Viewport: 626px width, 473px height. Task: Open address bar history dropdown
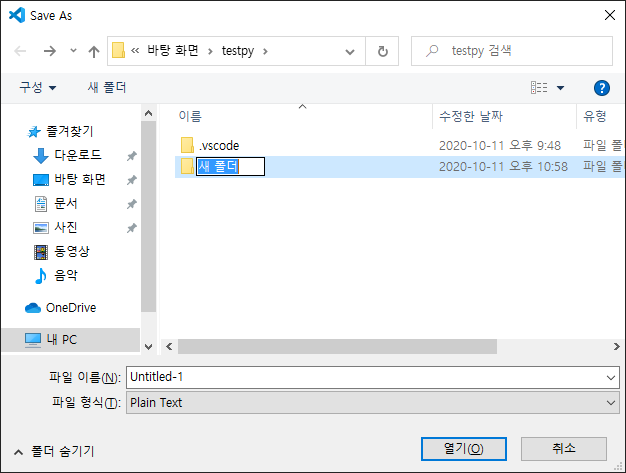[350, 51]
